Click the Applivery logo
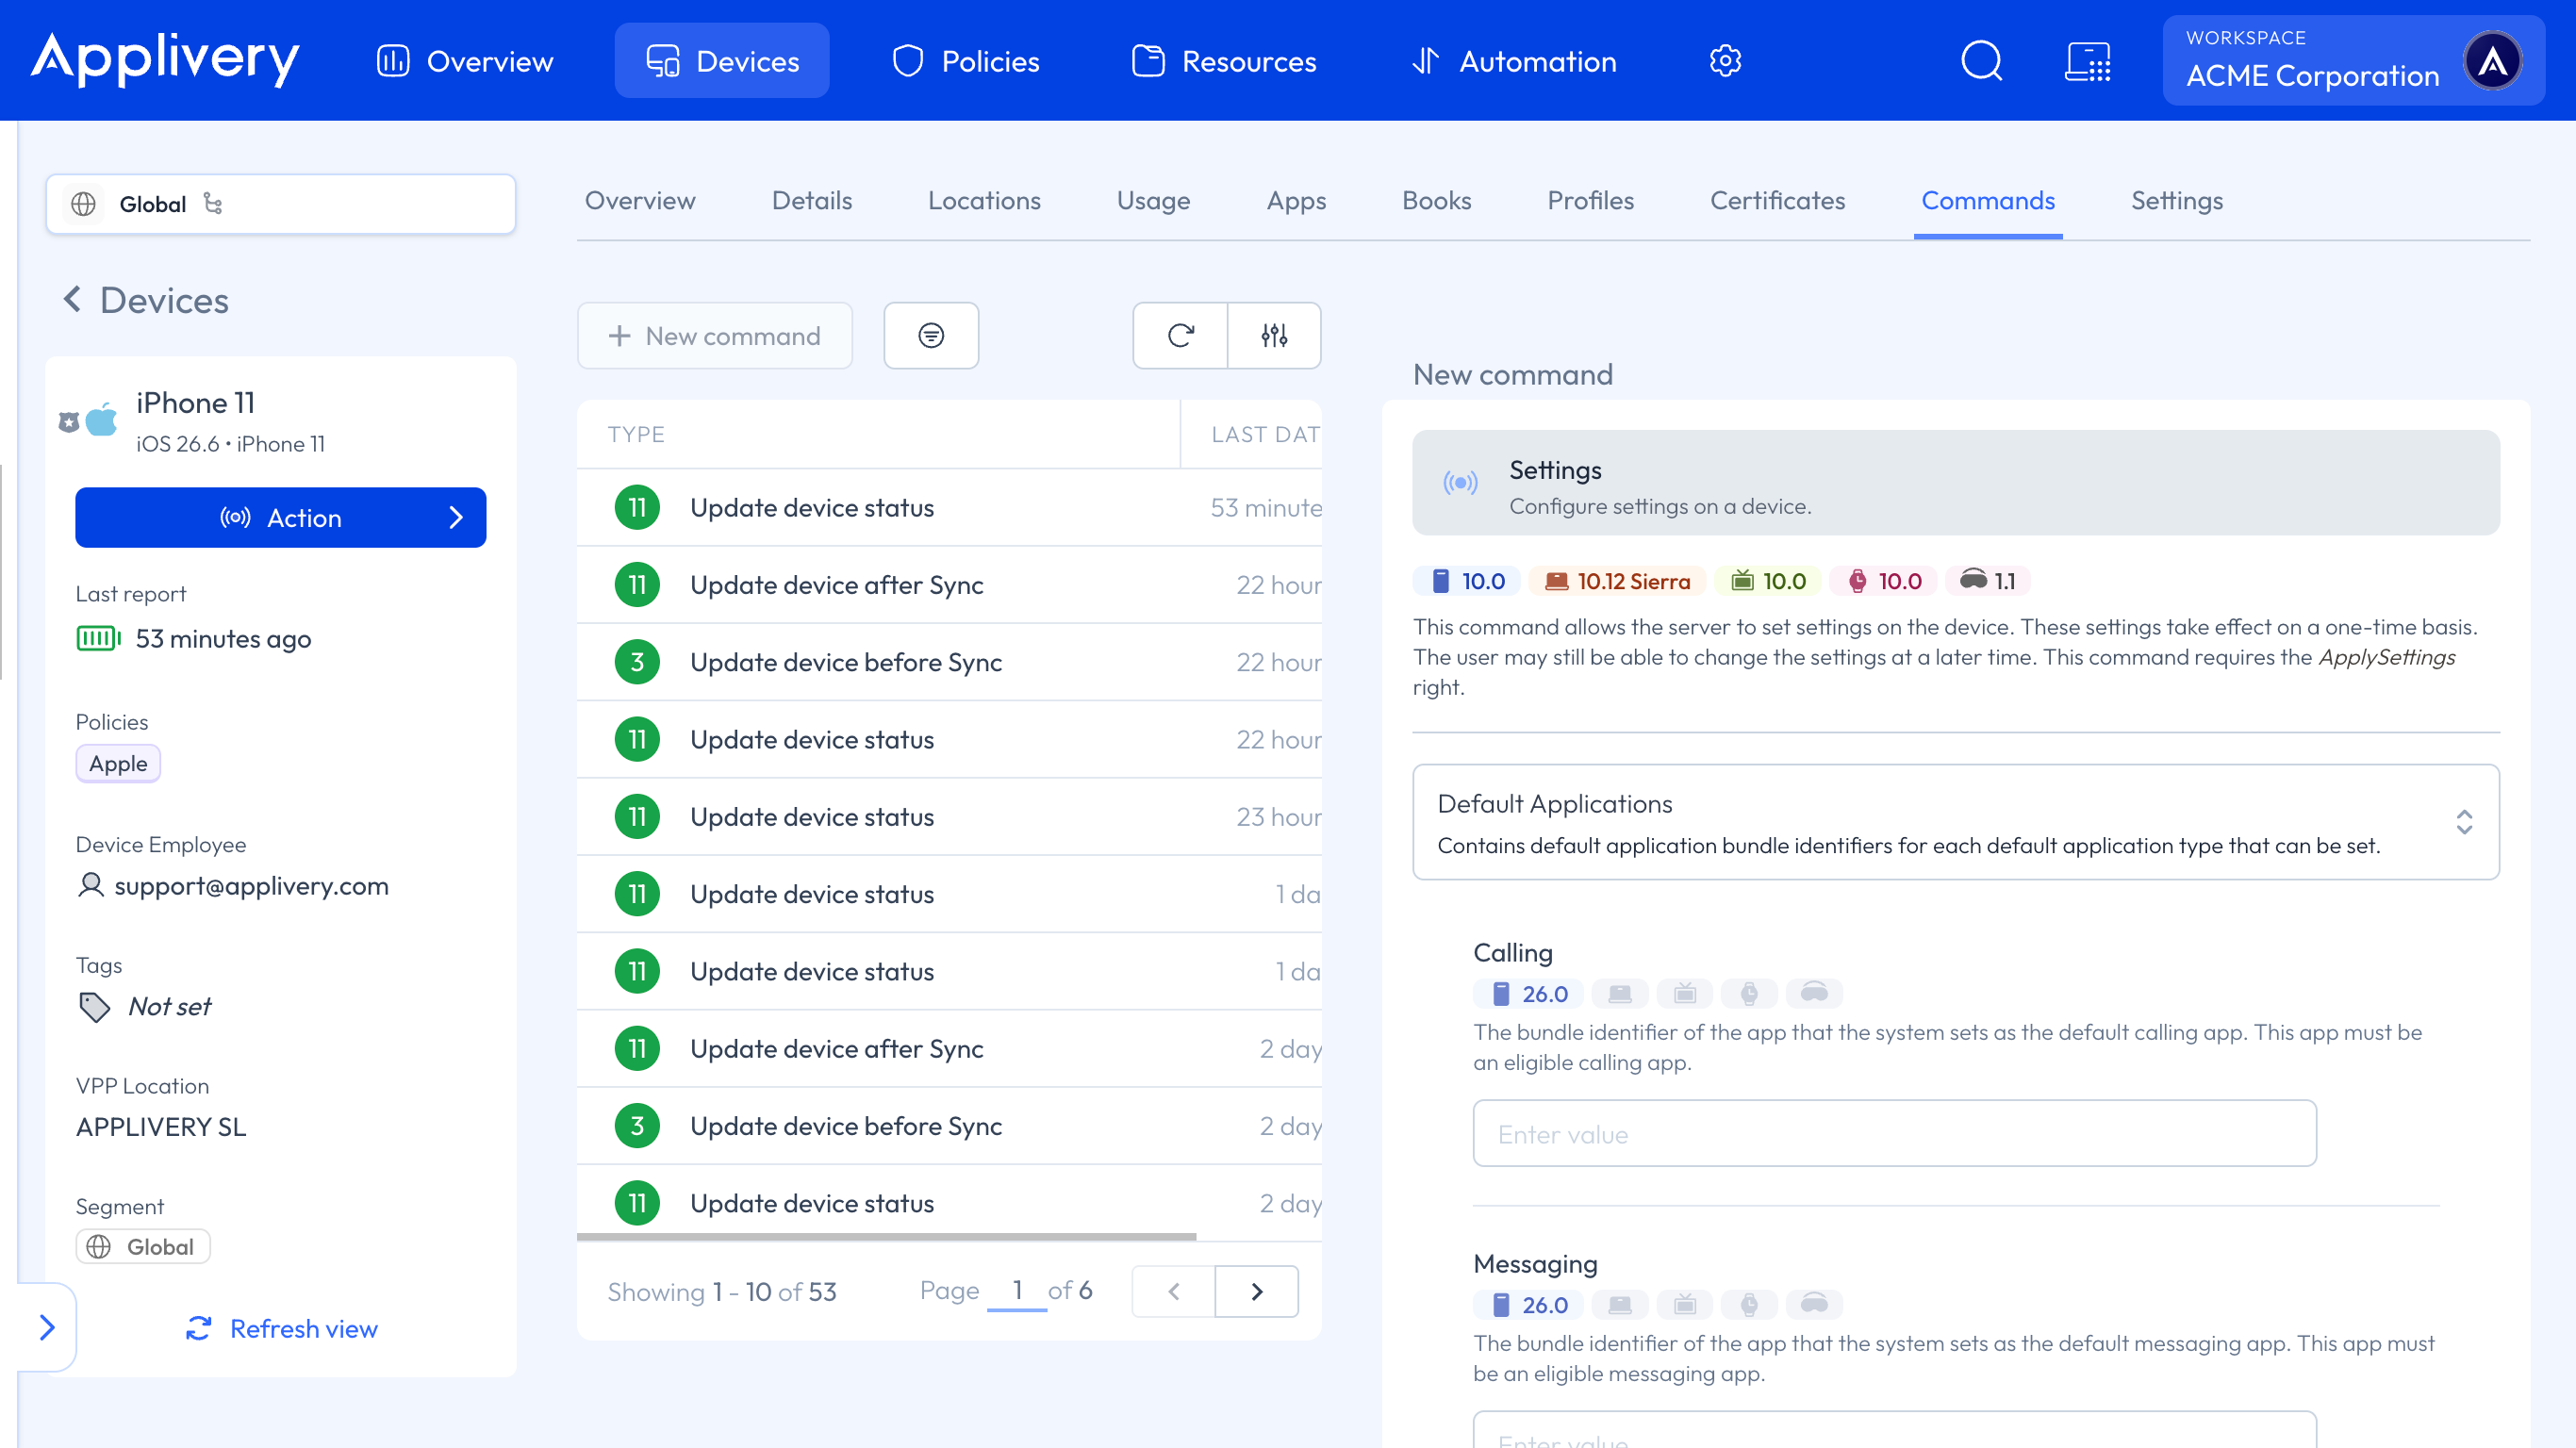Screen dimensions: 2576x1448 pos(165,59)
